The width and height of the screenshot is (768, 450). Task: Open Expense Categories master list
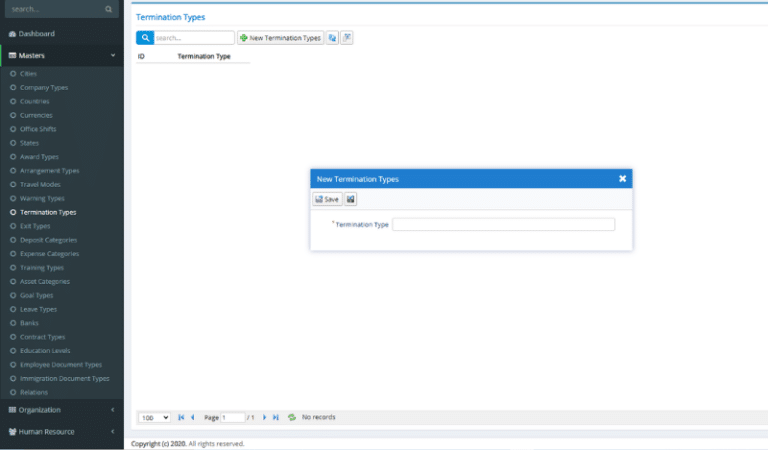click(x=49, y=254)
